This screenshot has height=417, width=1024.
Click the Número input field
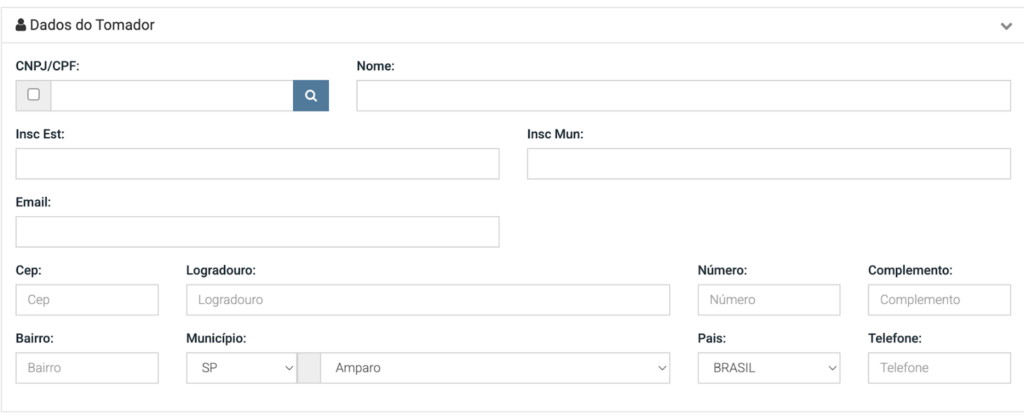click(x=768, y=300)
